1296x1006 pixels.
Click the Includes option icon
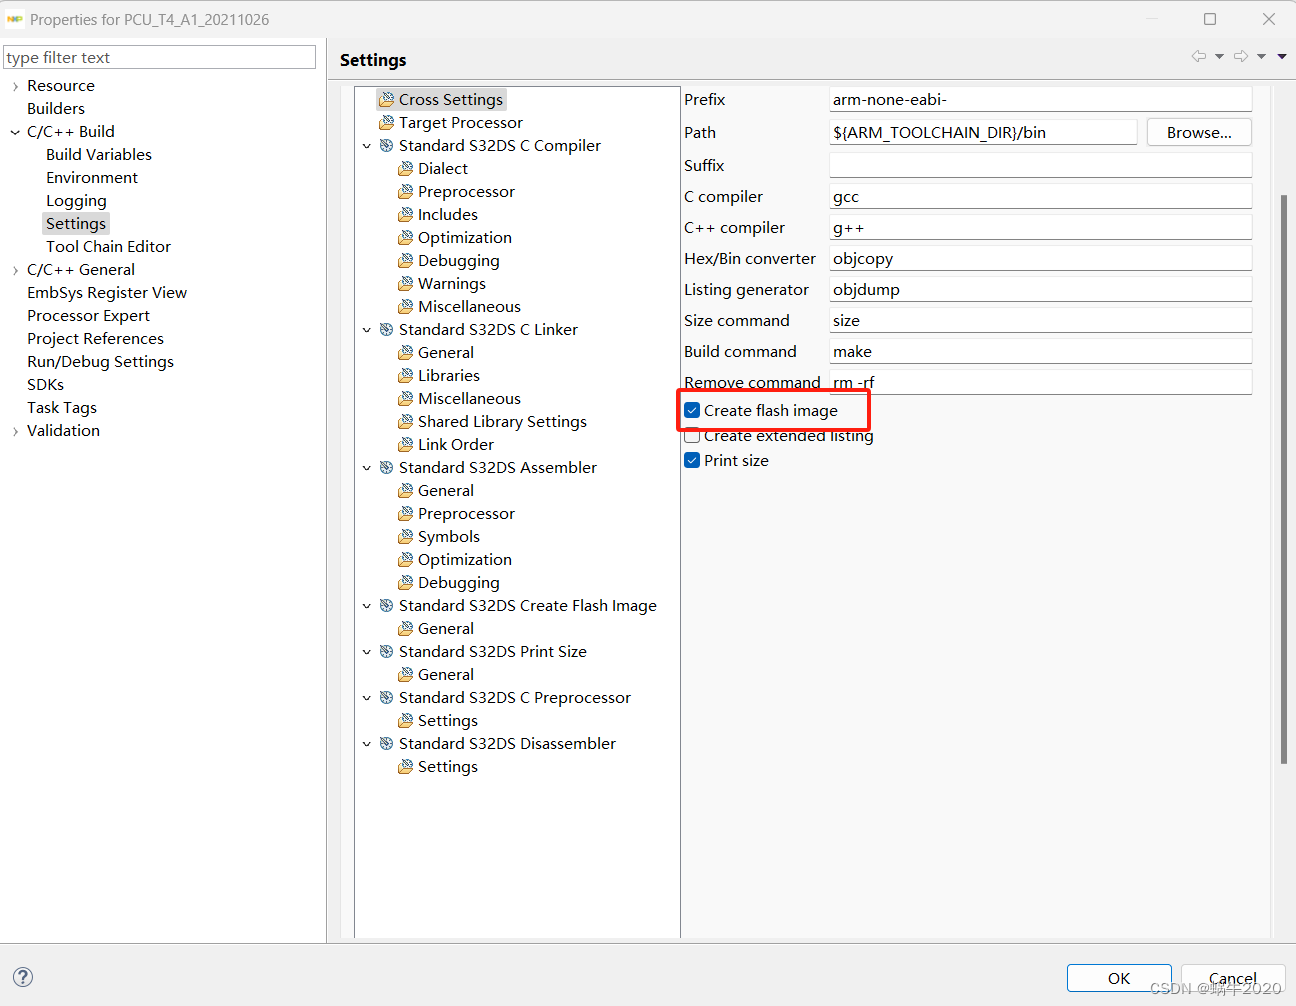tap(405, 214)
